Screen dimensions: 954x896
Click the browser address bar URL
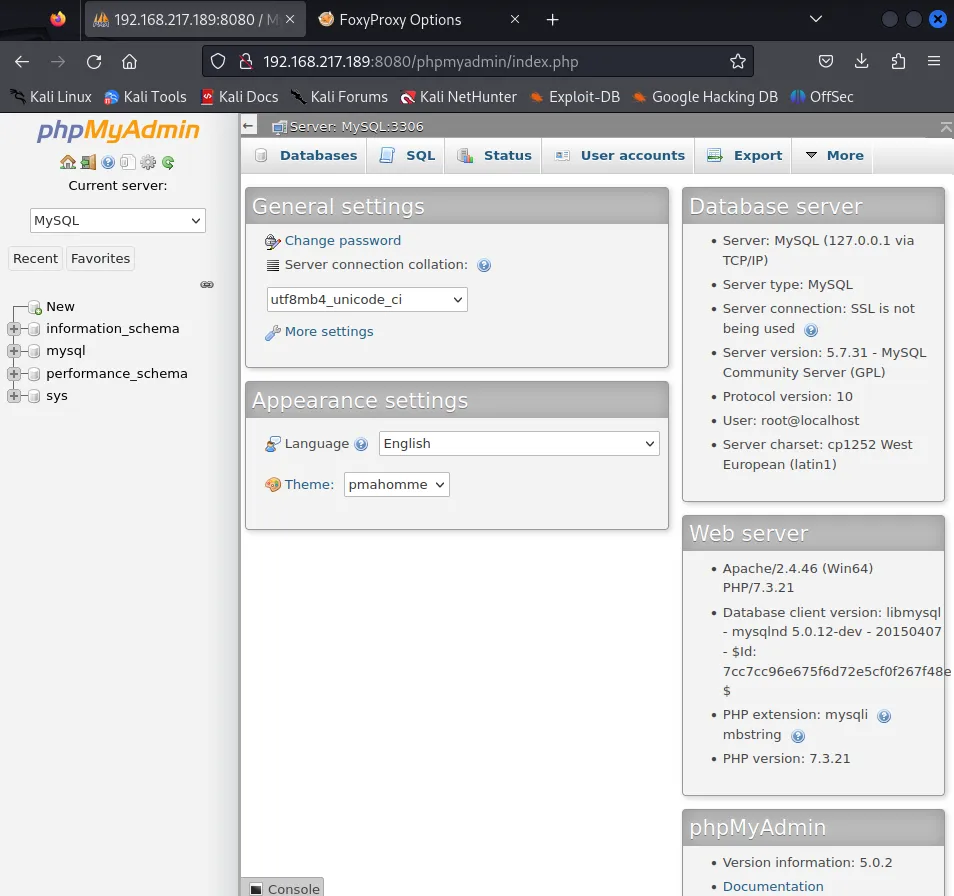coord(420,61)
